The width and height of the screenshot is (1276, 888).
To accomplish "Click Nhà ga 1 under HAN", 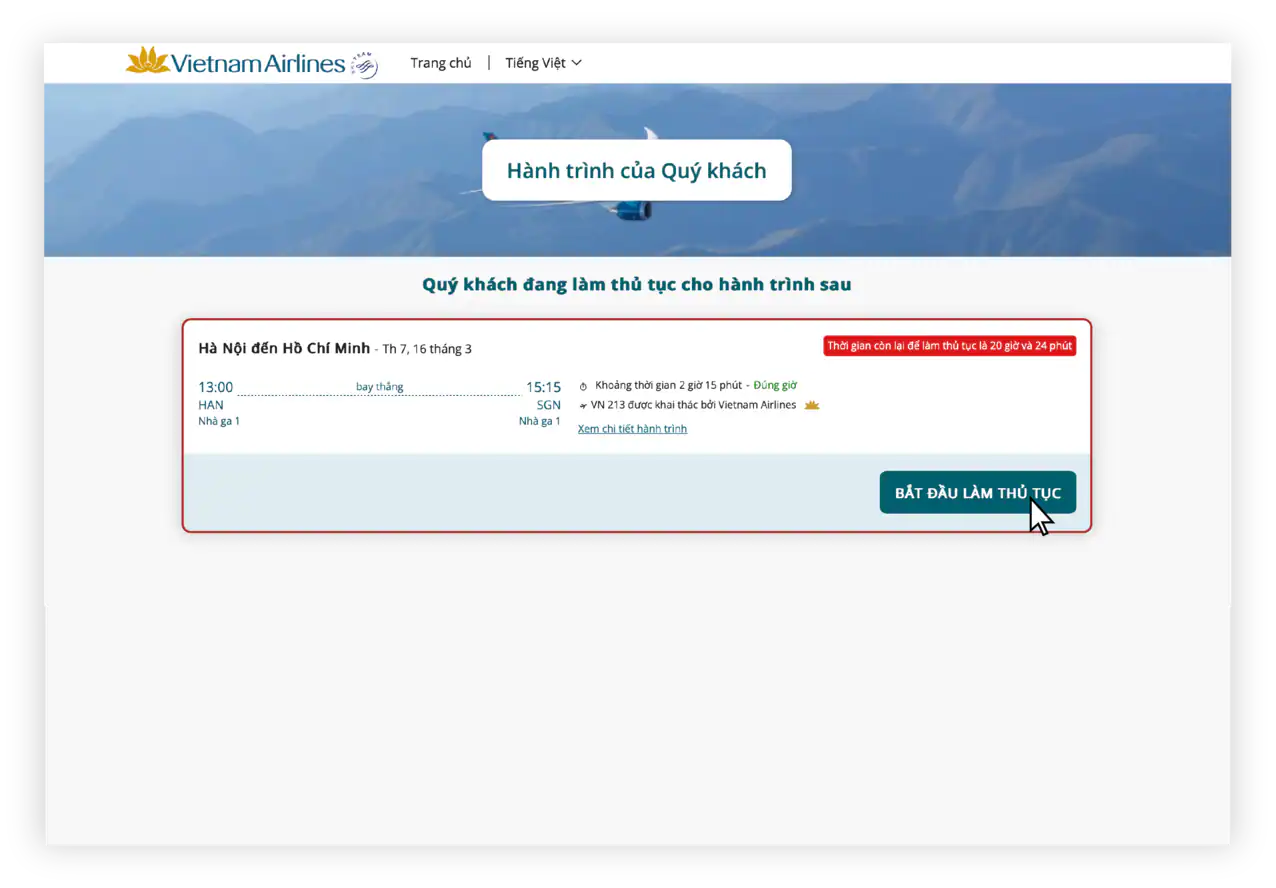I will pos(219,421).
